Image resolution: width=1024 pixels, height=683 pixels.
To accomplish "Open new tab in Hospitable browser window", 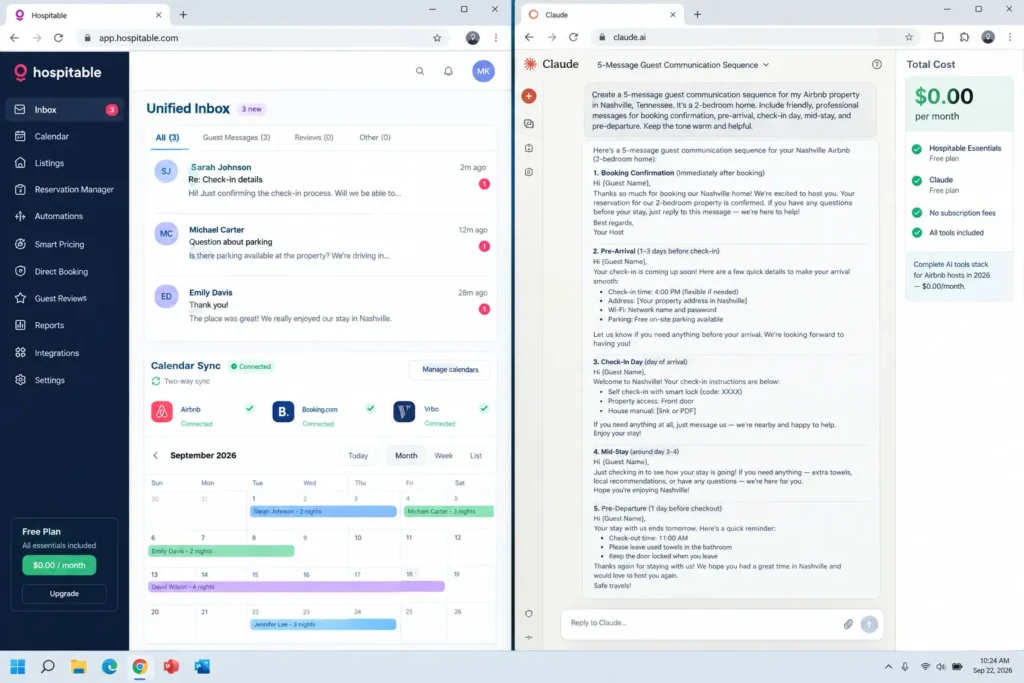I will 183,14.
